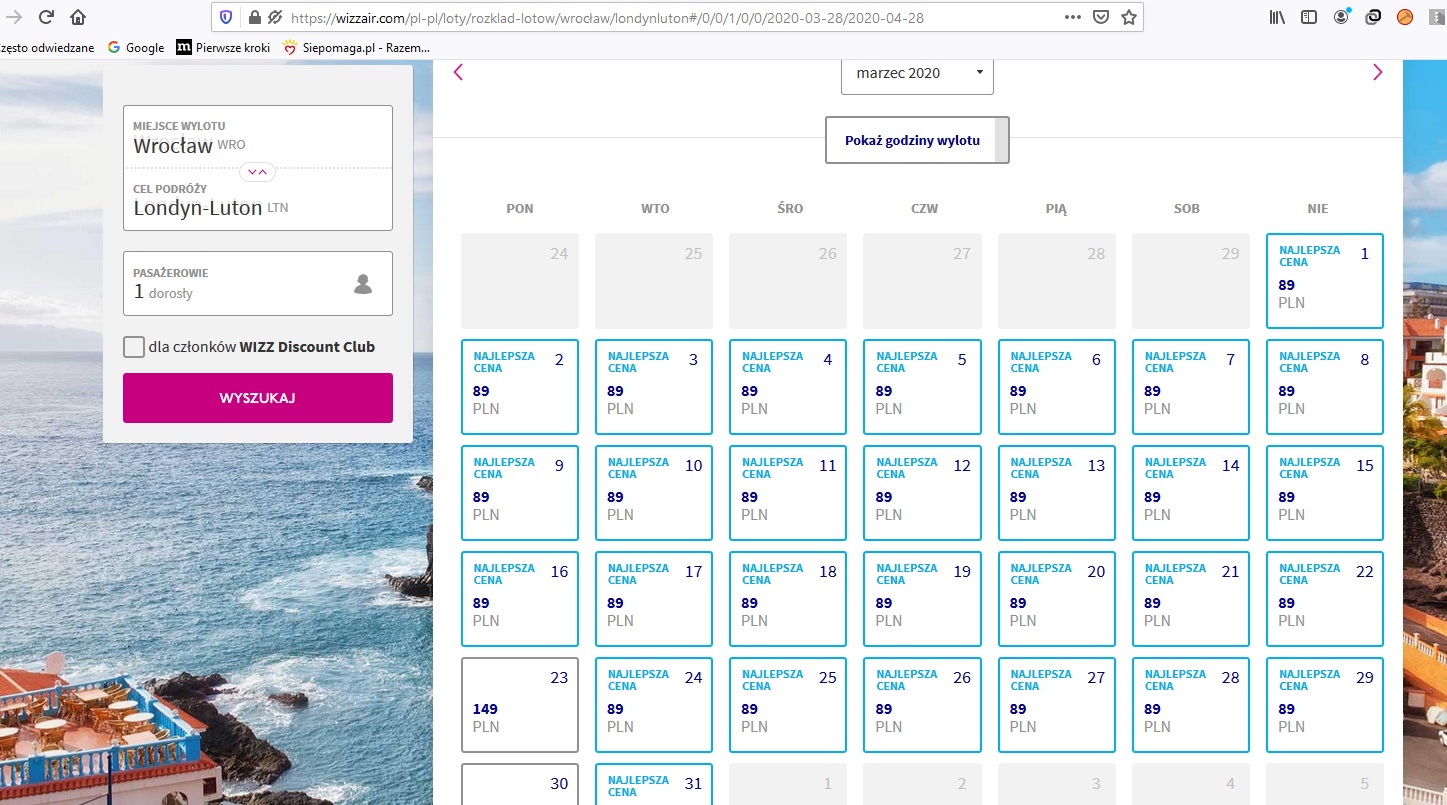Choose the flight on March 12
The height and width of the screenshot is (805, 1447).
coord(922,493)
